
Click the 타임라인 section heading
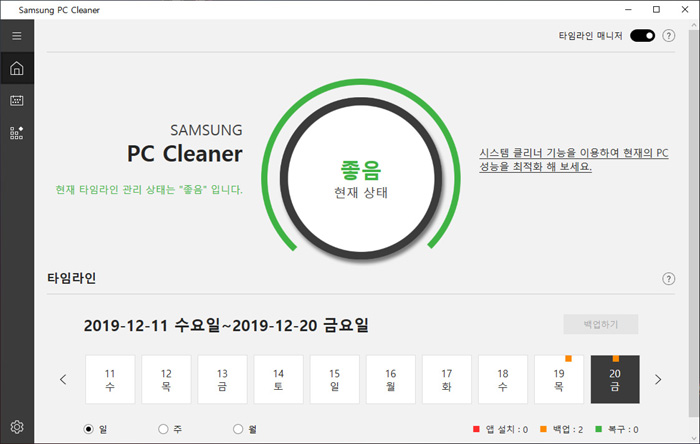pos(71,278)
